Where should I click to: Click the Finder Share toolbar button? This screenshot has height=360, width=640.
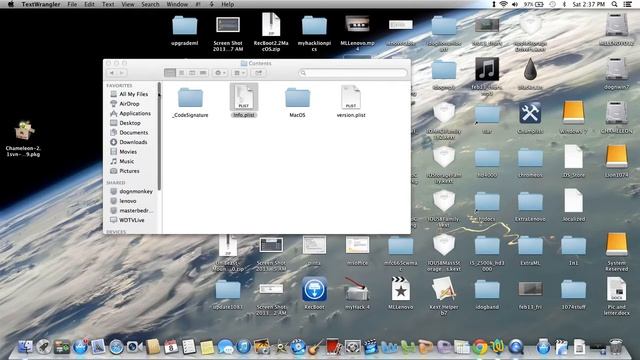tap(258, 73)
